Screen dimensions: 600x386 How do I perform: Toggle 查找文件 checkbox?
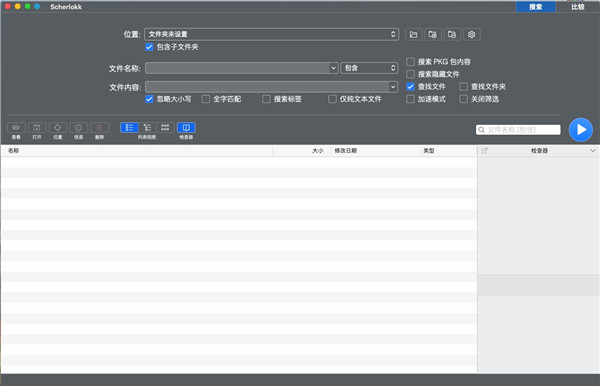click(411, 86)
